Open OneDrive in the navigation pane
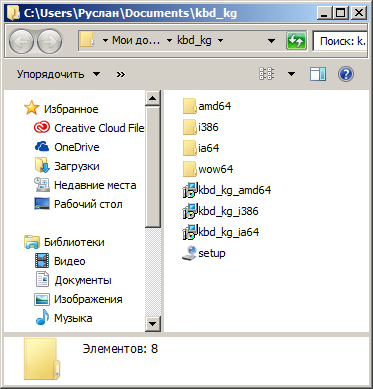The width and height of the screenshot is (373, 389). (x=77, y=147)
